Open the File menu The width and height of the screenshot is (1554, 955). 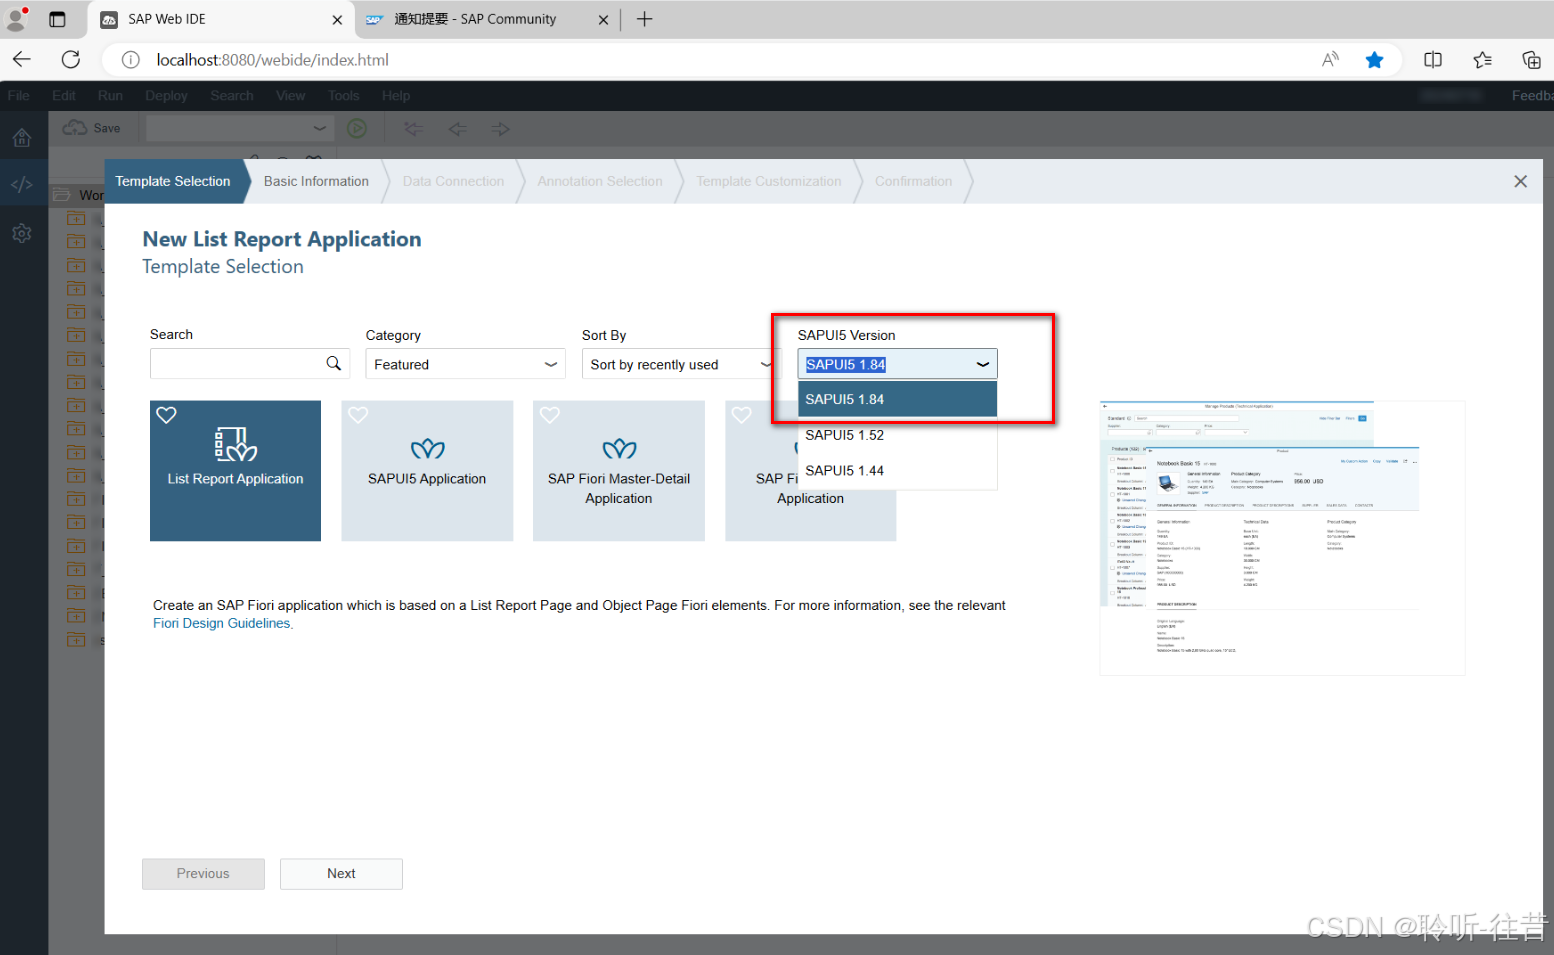18,96
